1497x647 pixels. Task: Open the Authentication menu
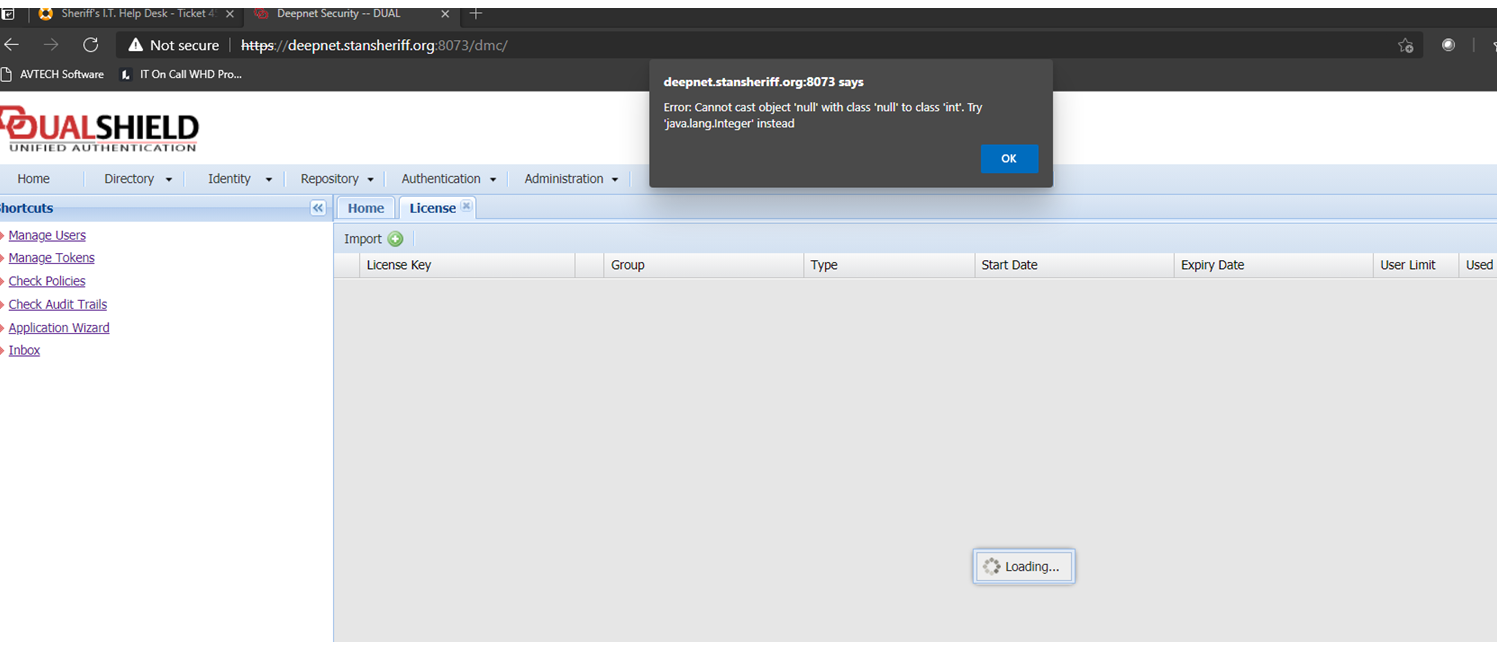448,179
